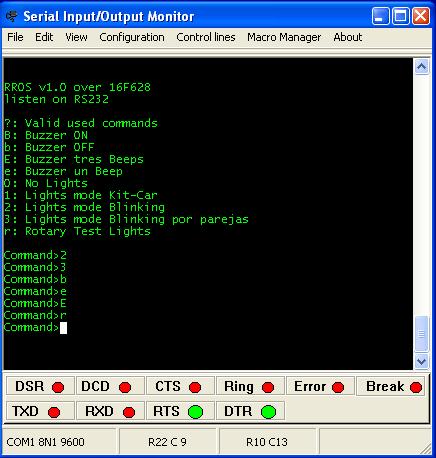Click the scrollbar down arrow
Screen dimensions: 436x458
[422, 361]
